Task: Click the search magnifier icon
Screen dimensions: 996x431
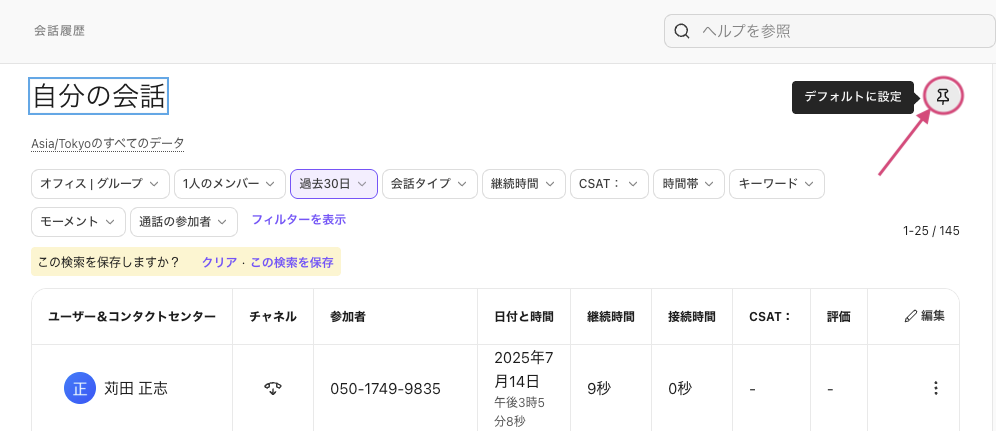Action: pyautogui.click(x=682, y=31)
